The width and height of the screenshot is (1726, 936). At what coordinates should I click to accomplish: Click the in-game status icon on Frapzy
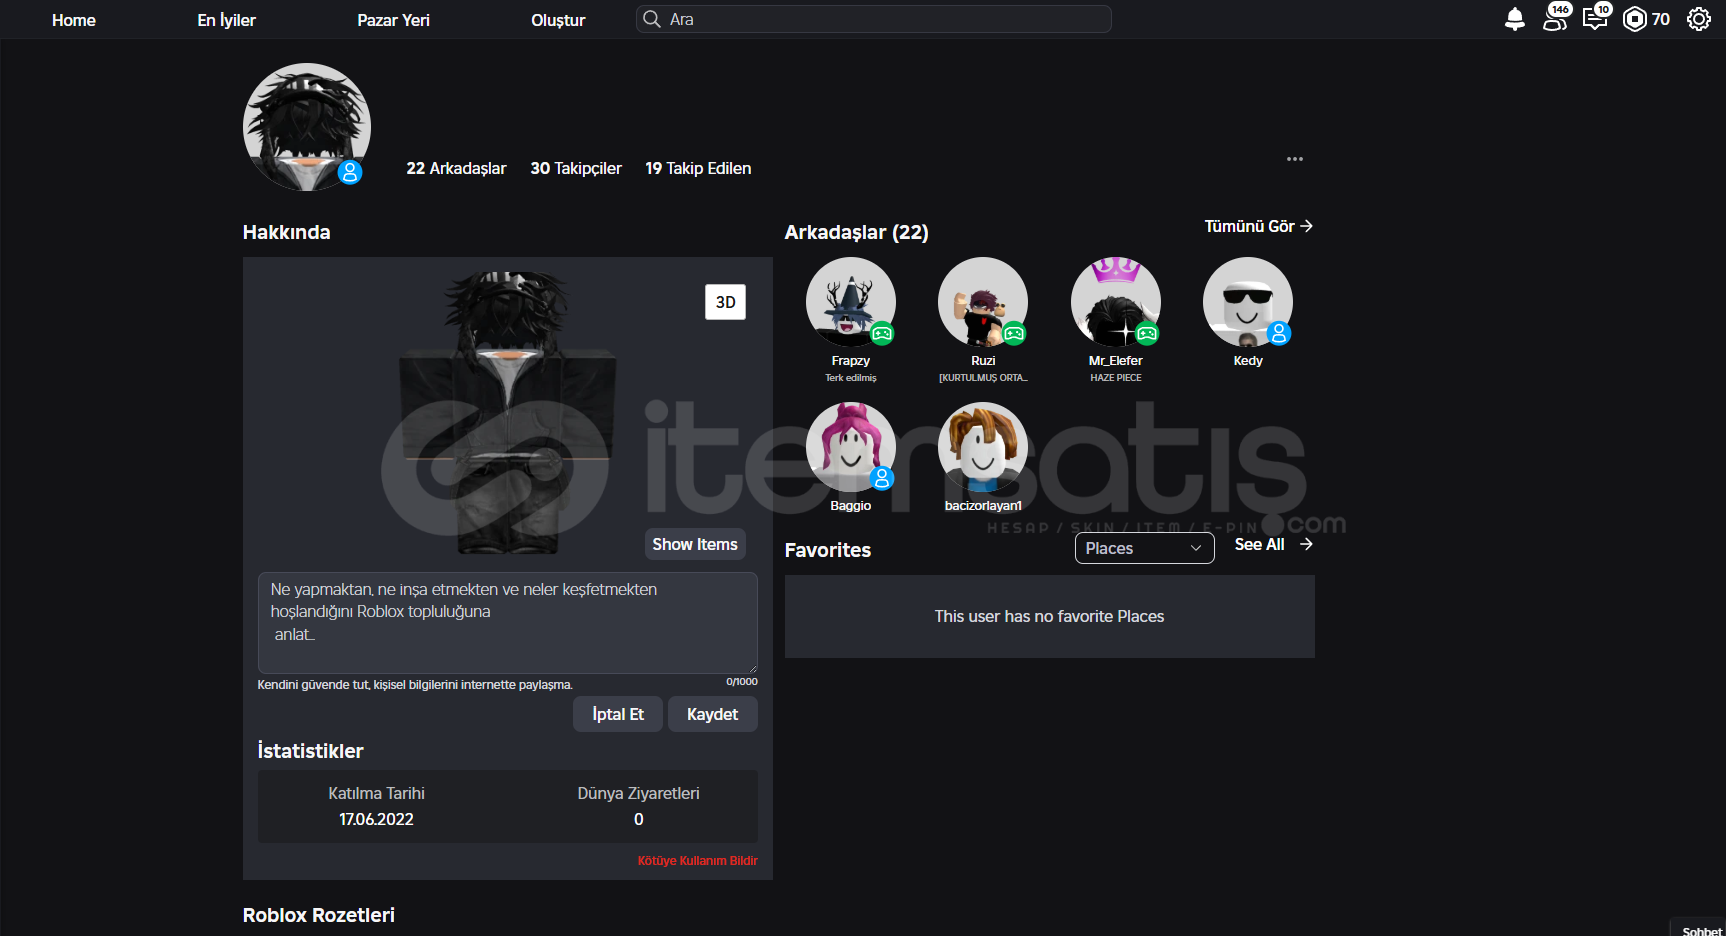click(882, 334)
